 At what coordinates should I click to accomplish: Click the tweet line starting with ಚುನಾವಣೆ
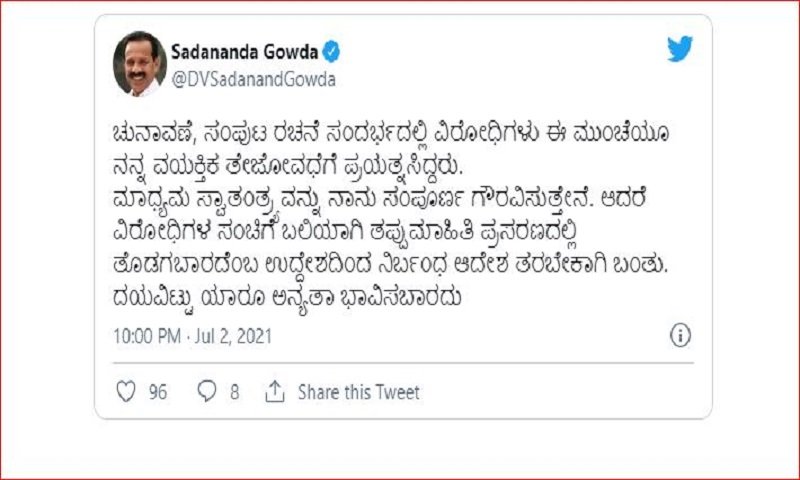(x=390, y=135)
